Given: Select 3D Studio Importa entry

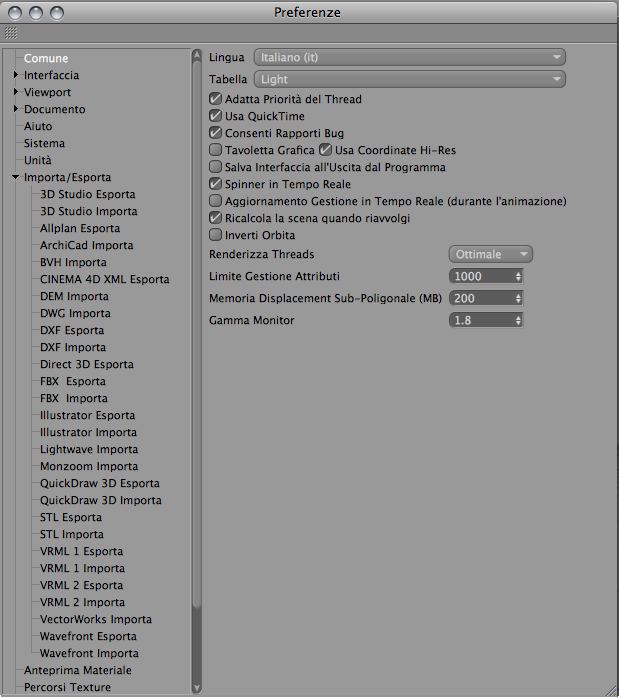Looking at the screenshot, I should pos(89,211).
